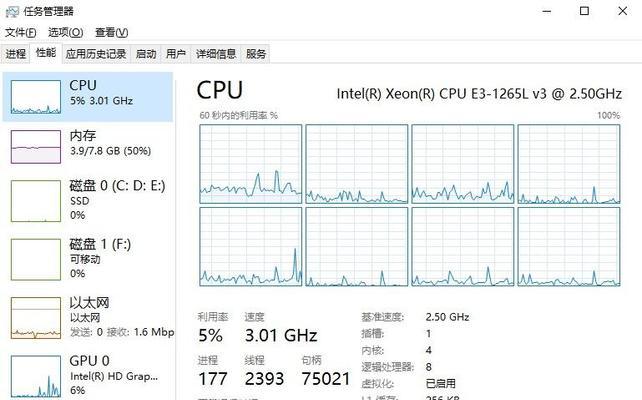
Task: Select the CPU mini graph in sidebar
Action: point(36,97)
